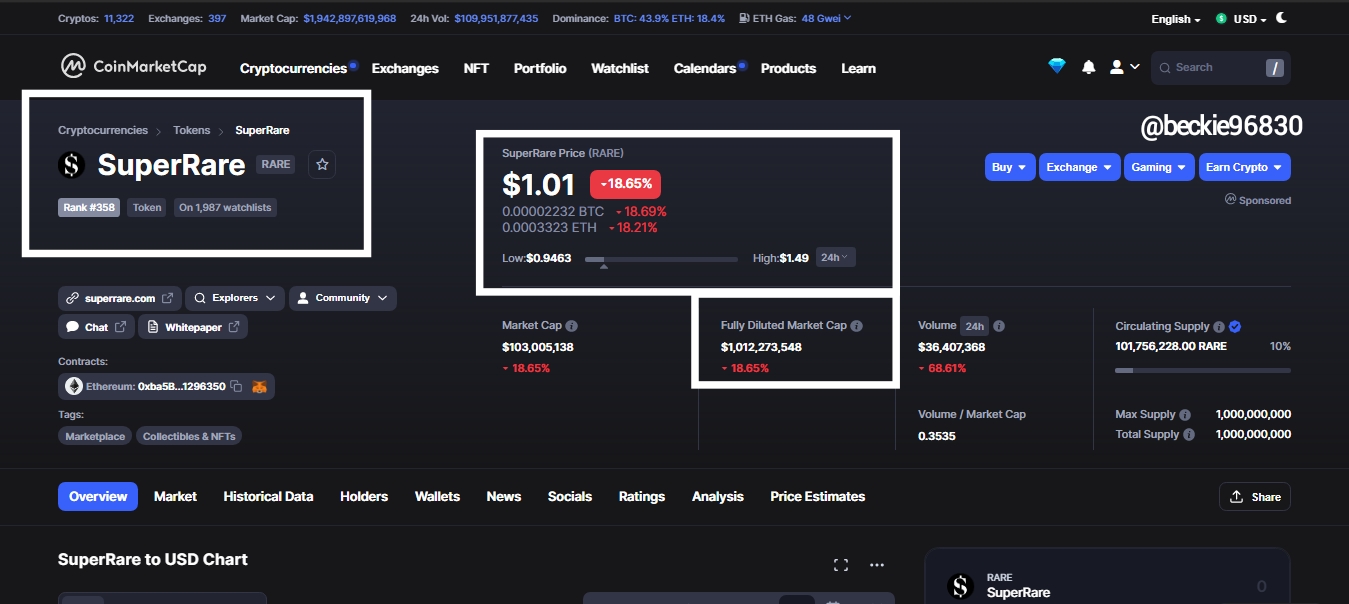Open Exchanges nav menu

pyautogui.click(x=405, y=68)
